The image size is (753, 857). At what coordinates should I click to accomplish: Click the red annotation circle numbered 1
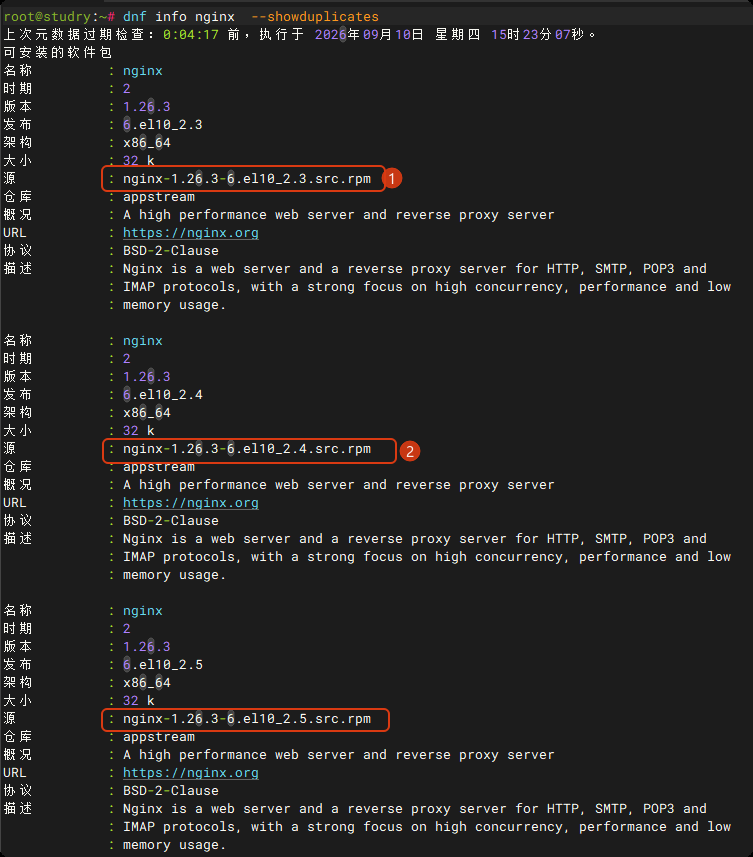point(392,179)
